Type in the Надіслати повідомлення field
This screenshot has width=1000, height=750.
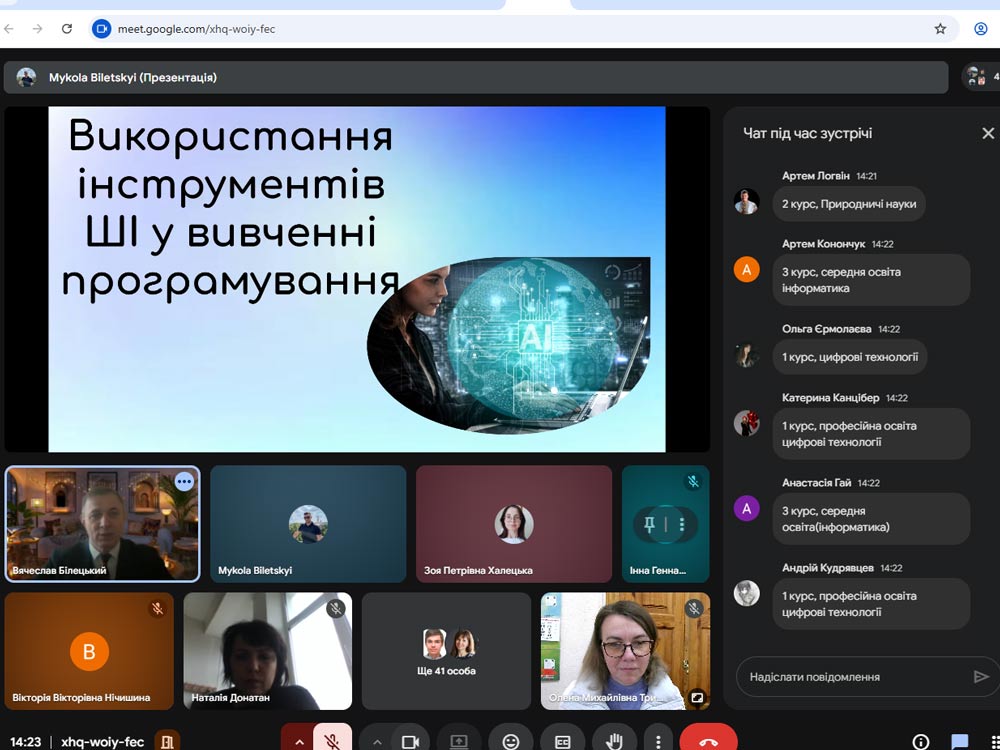coord(852,677)
